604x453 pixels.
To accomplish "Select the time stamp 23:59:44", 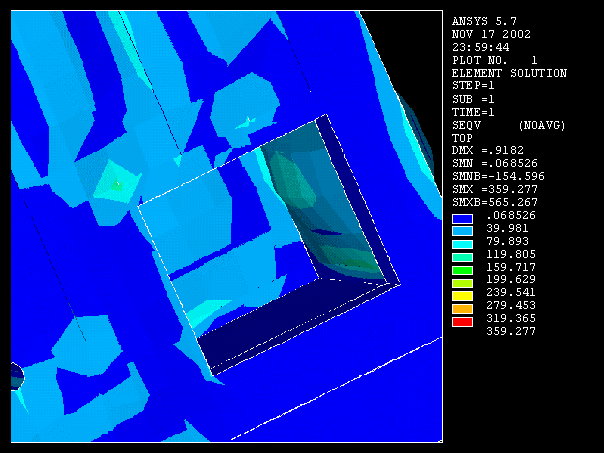I will click(x=481, y=47).
